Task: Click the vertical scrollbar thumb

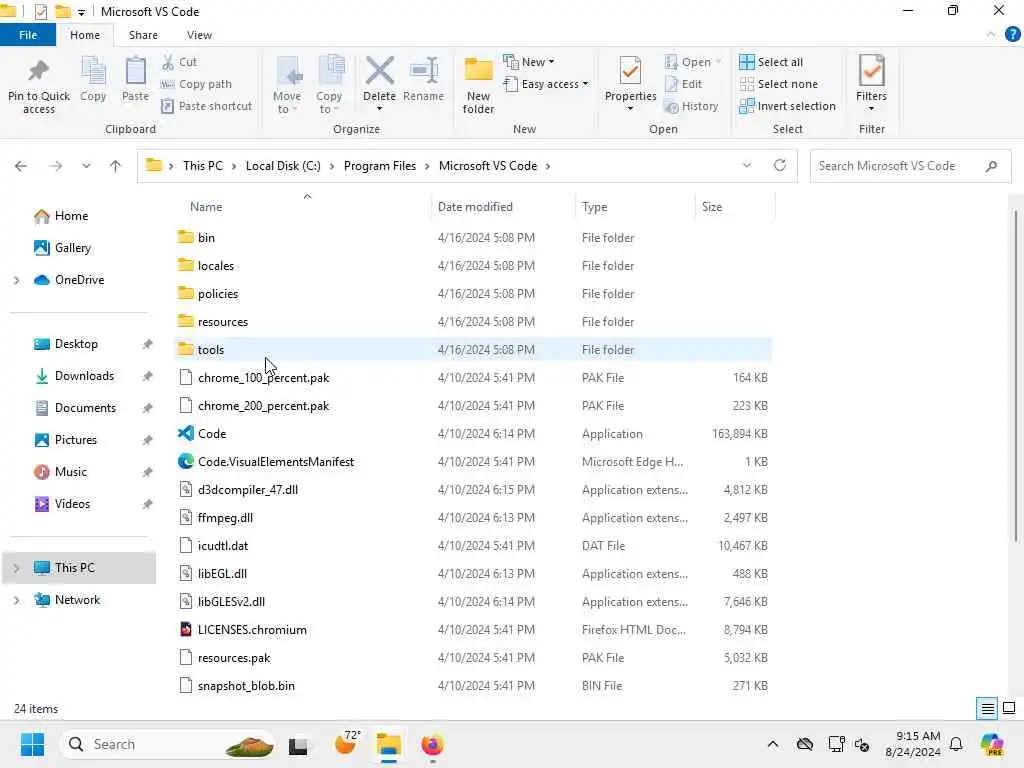Action: click(x=1016, y=376)
